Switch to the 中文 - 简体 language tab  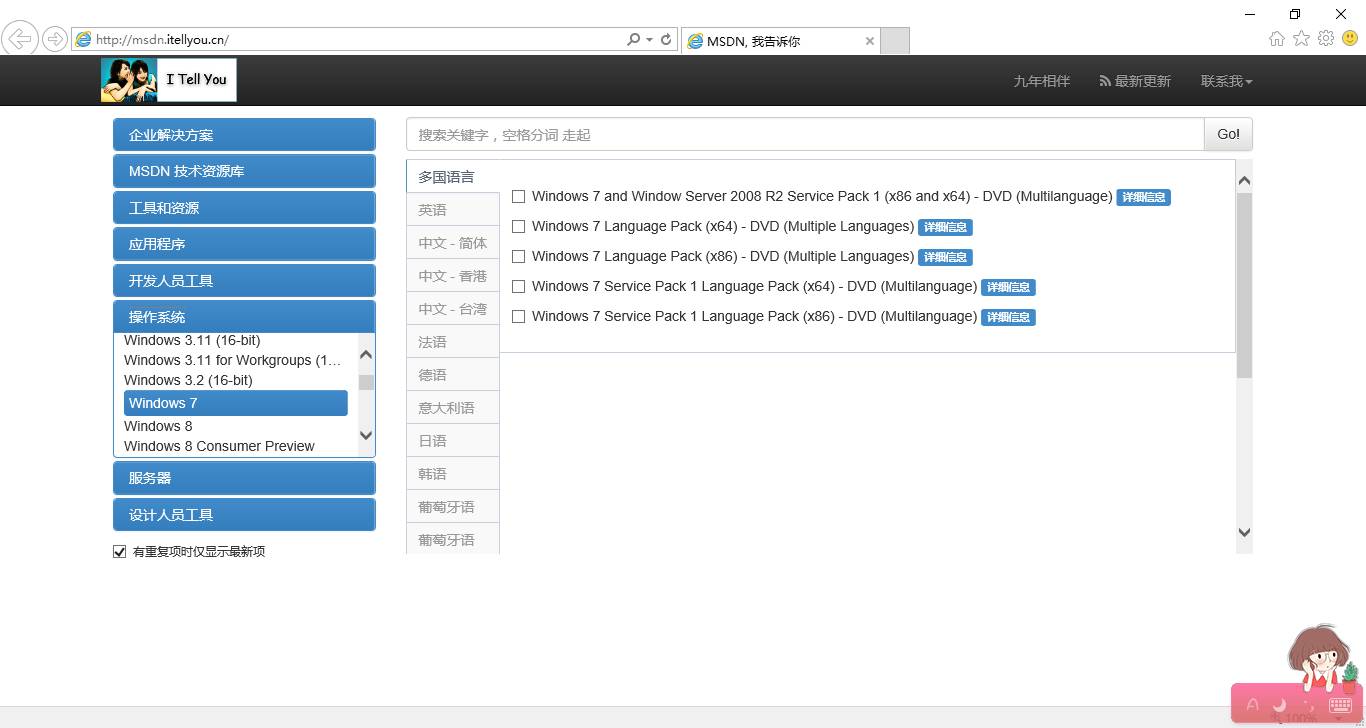click(x=452, y=243)
